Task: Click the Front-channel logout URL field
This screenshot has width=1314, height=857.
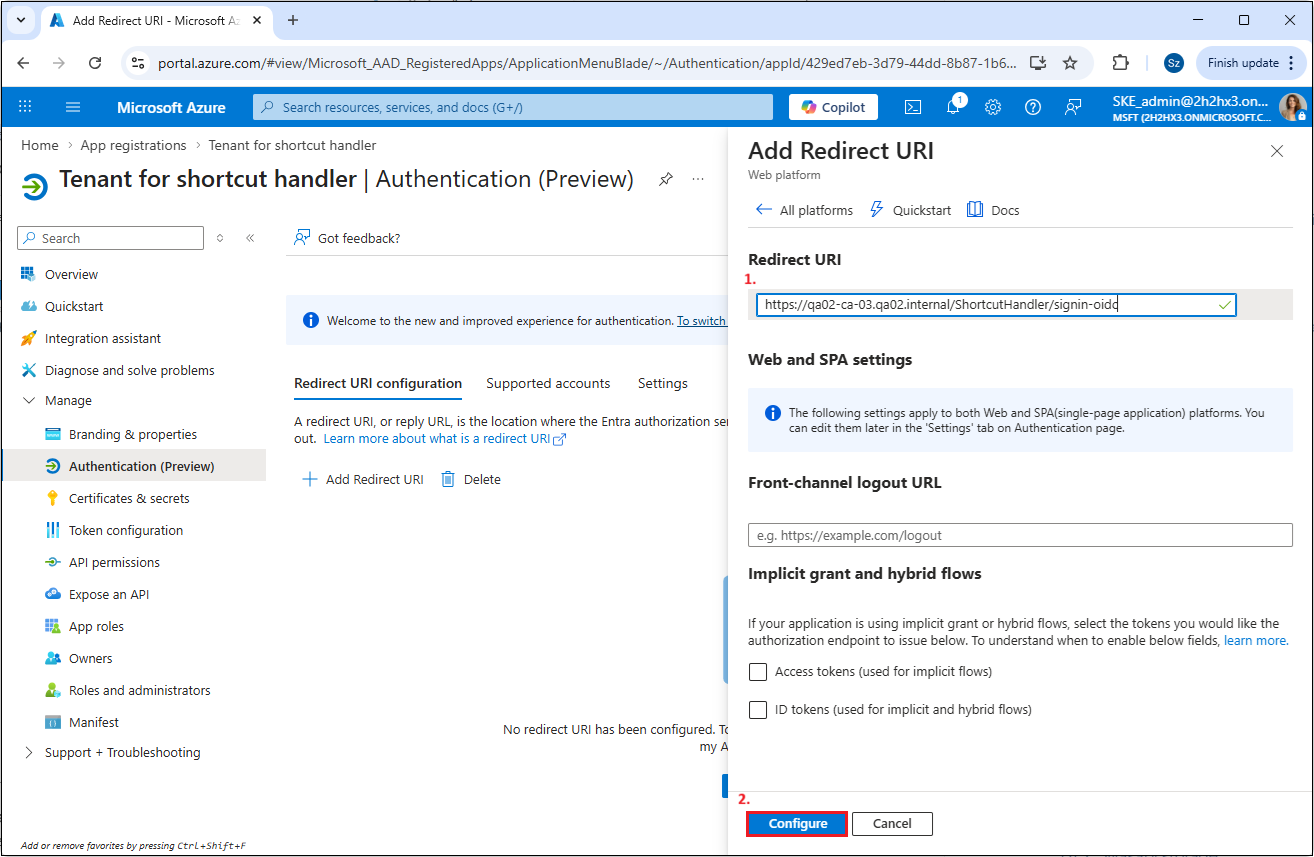Action: click(1020, 535)
